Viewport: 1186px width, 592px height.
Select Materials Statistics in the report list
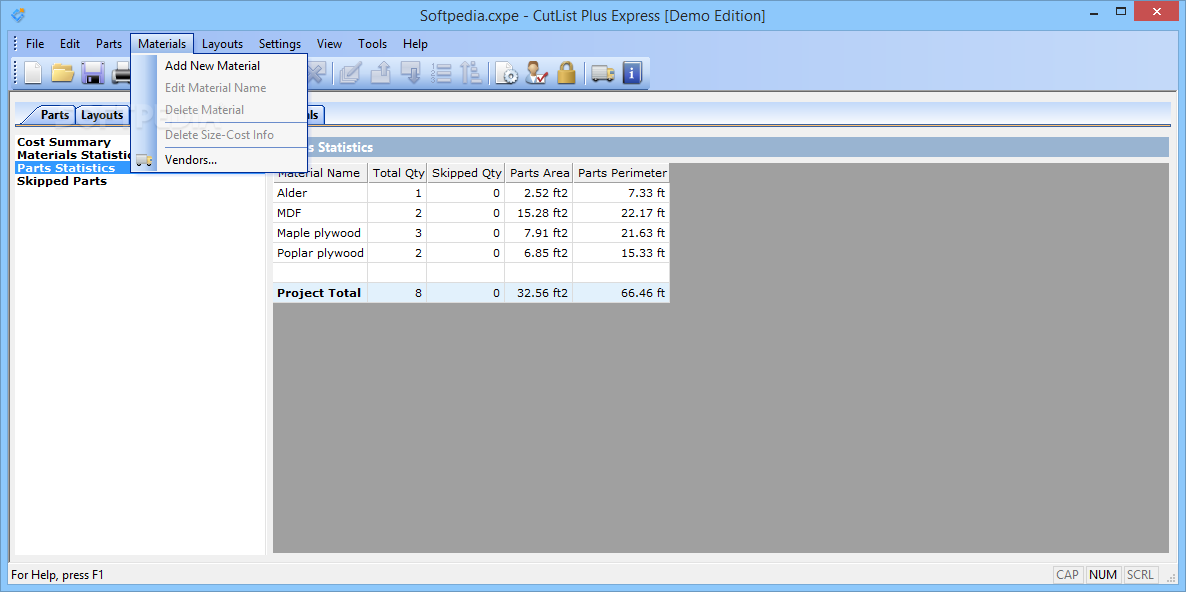point(74,155)
